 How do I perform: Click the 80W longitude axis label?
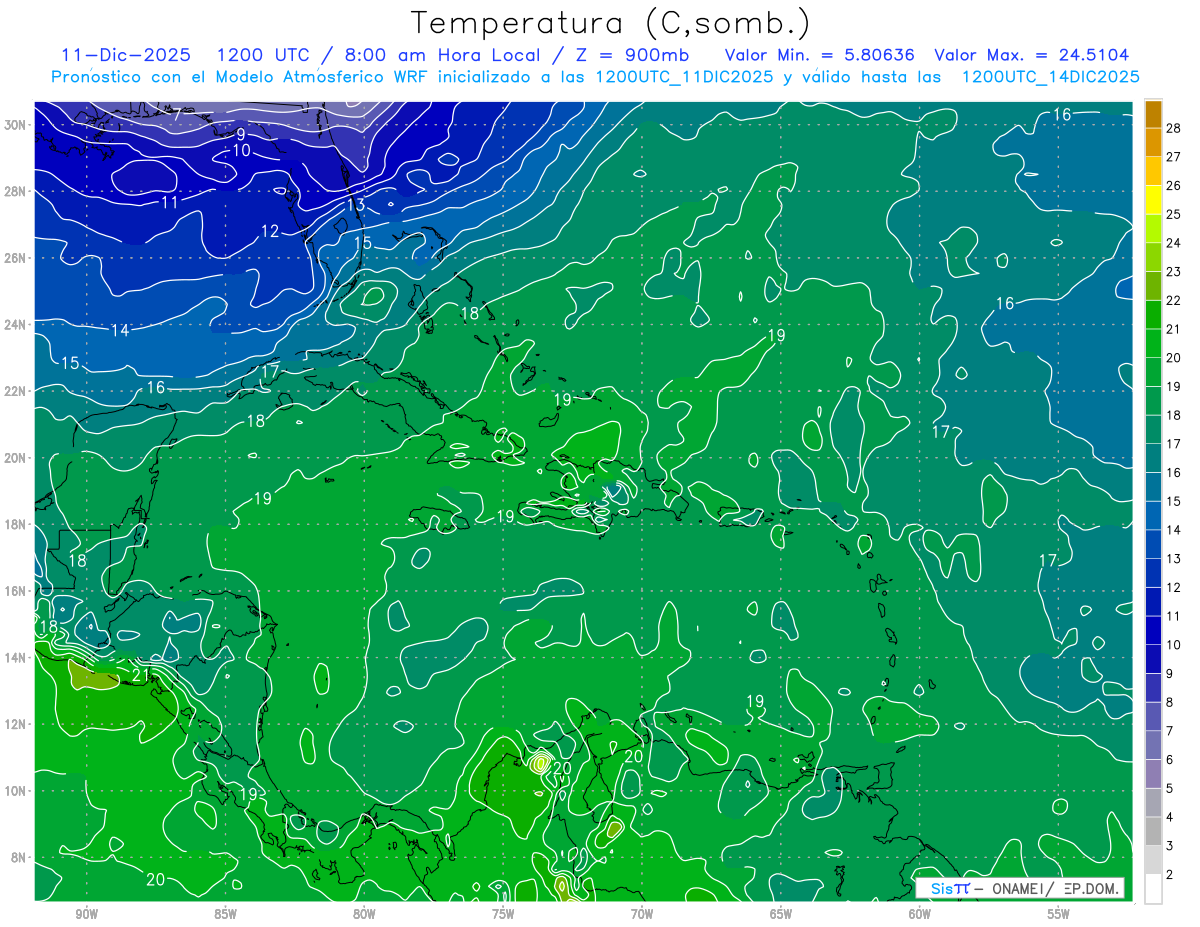[x=364, y=914]
